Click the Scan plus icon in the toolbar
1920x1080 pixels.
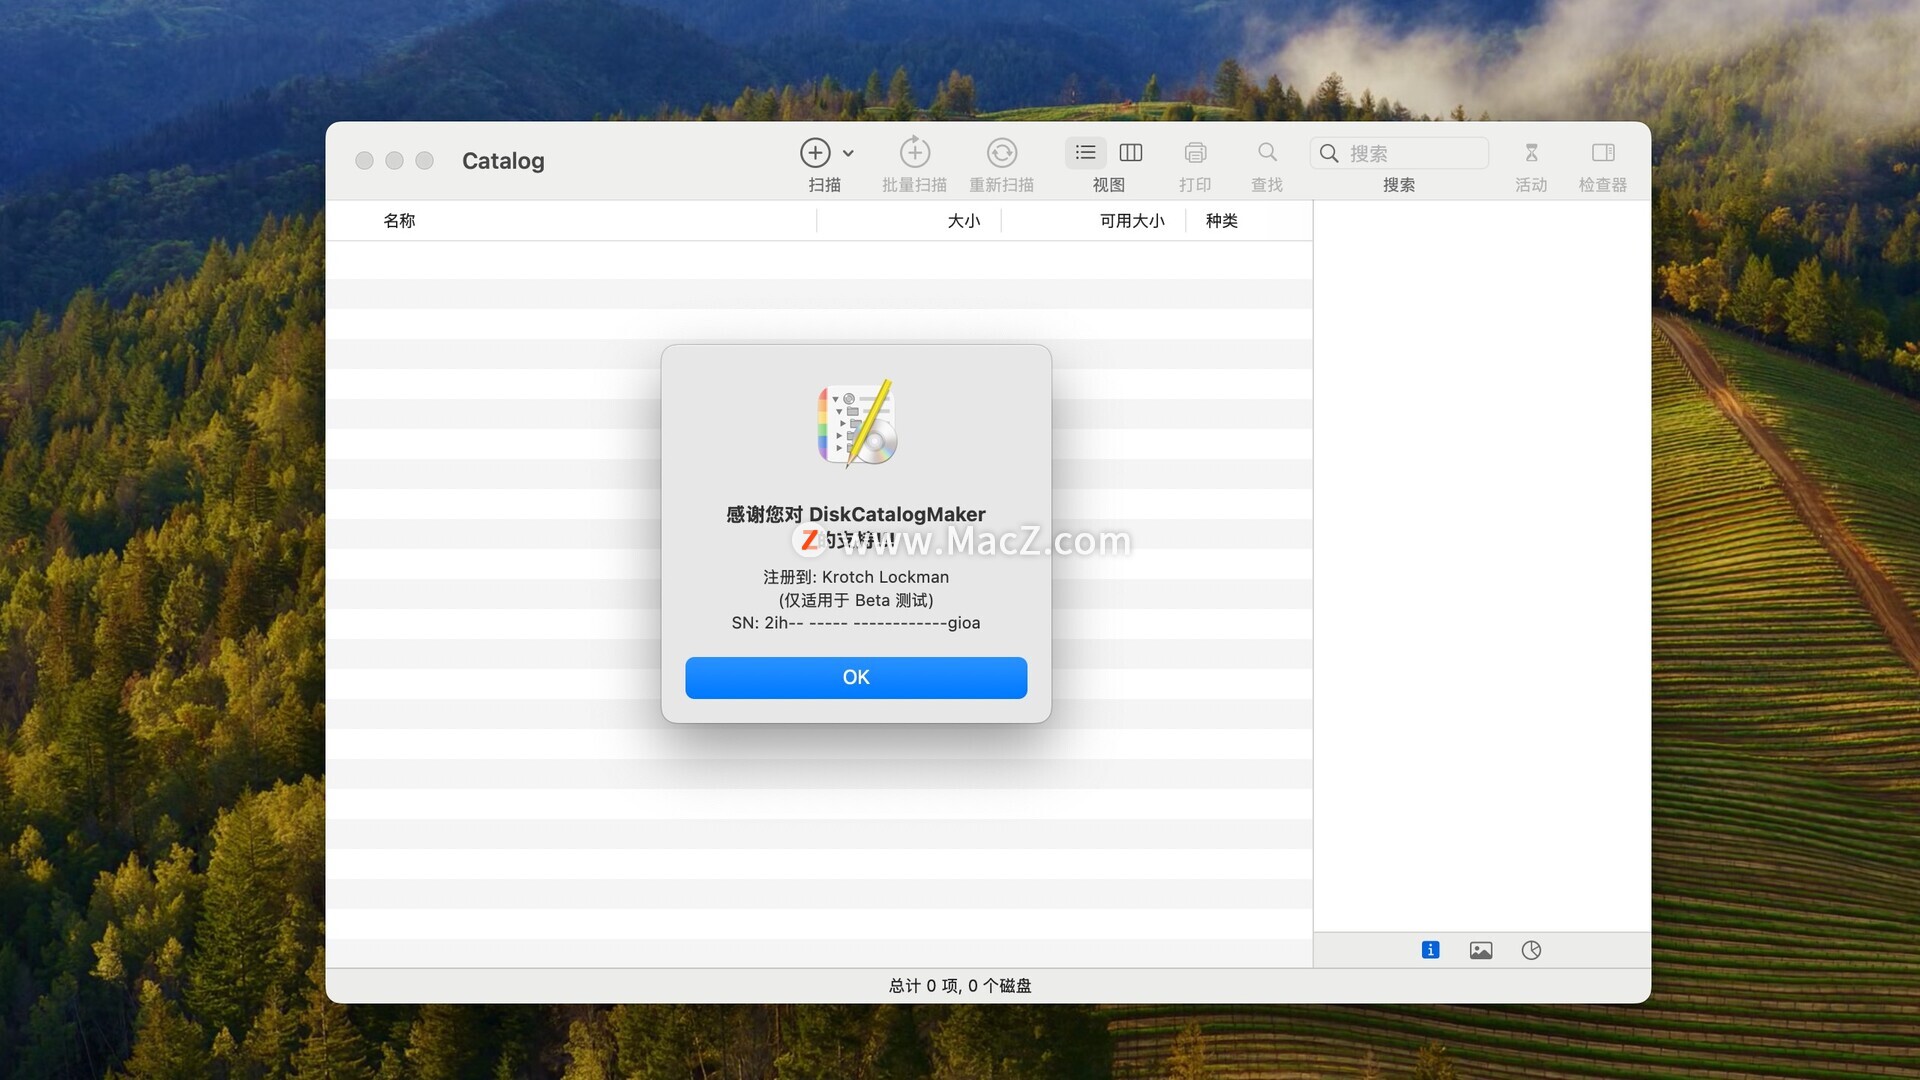815,153
